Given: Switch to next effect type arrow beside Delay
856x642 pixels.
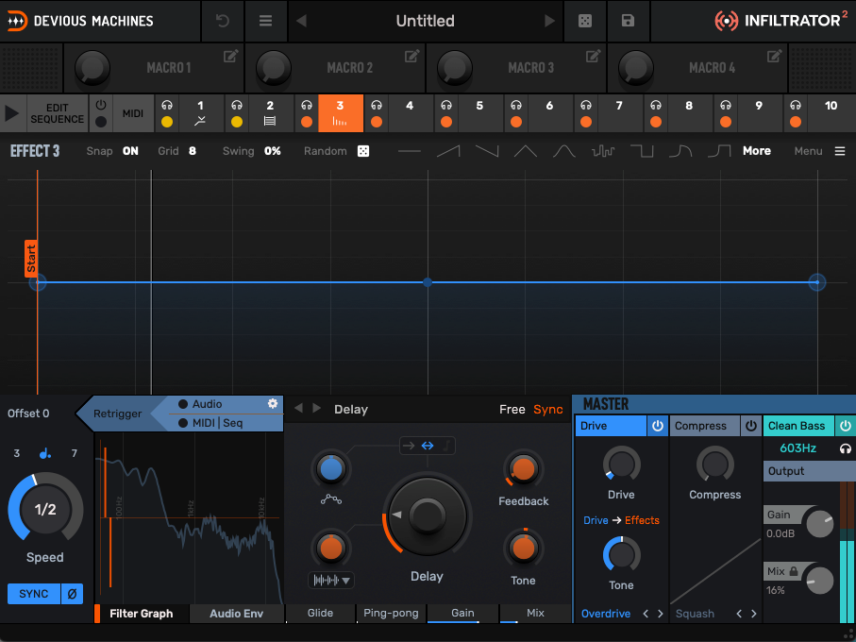Looking at the screenshot, I should point(316,408).
